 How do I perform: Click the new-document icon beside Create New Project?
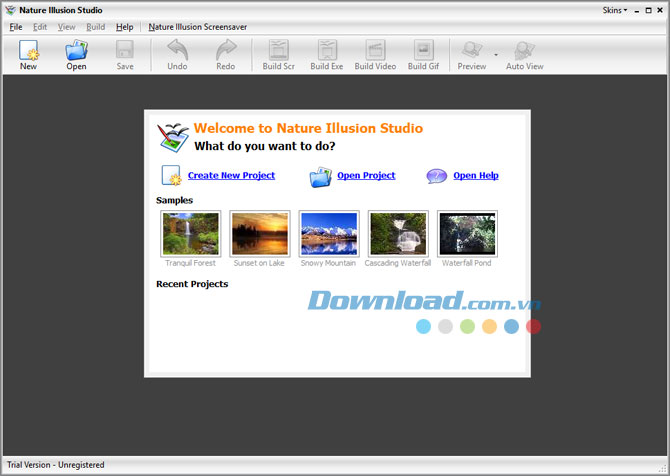(x=171, y=176)
